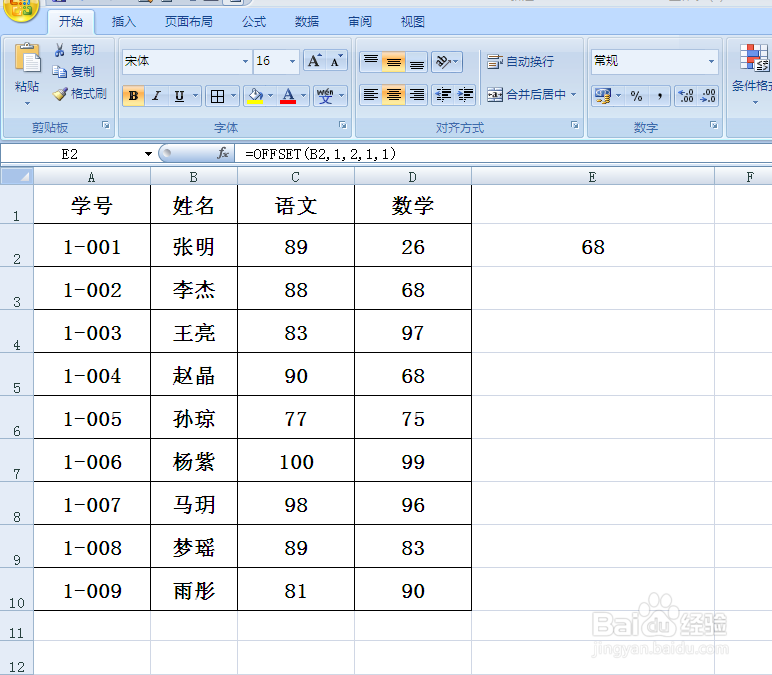Switch to 公式 tab
This screenshot has height=675, width=772.
pyautogui.click(x=254, y=22)
